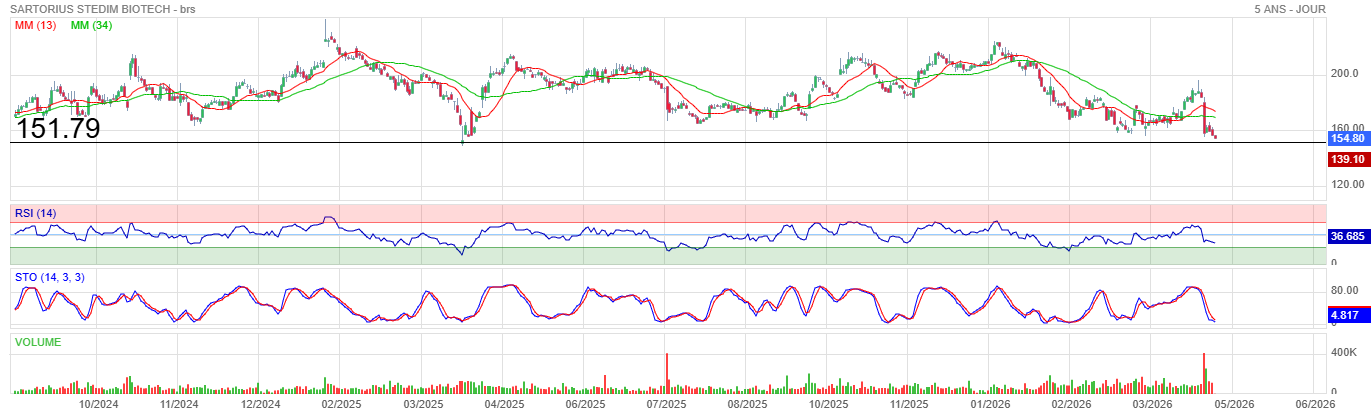Image resolution: width=1371 pixels, height=414 pixels.
Task: Click the VOLUME panel label
Action: point(38,342)
